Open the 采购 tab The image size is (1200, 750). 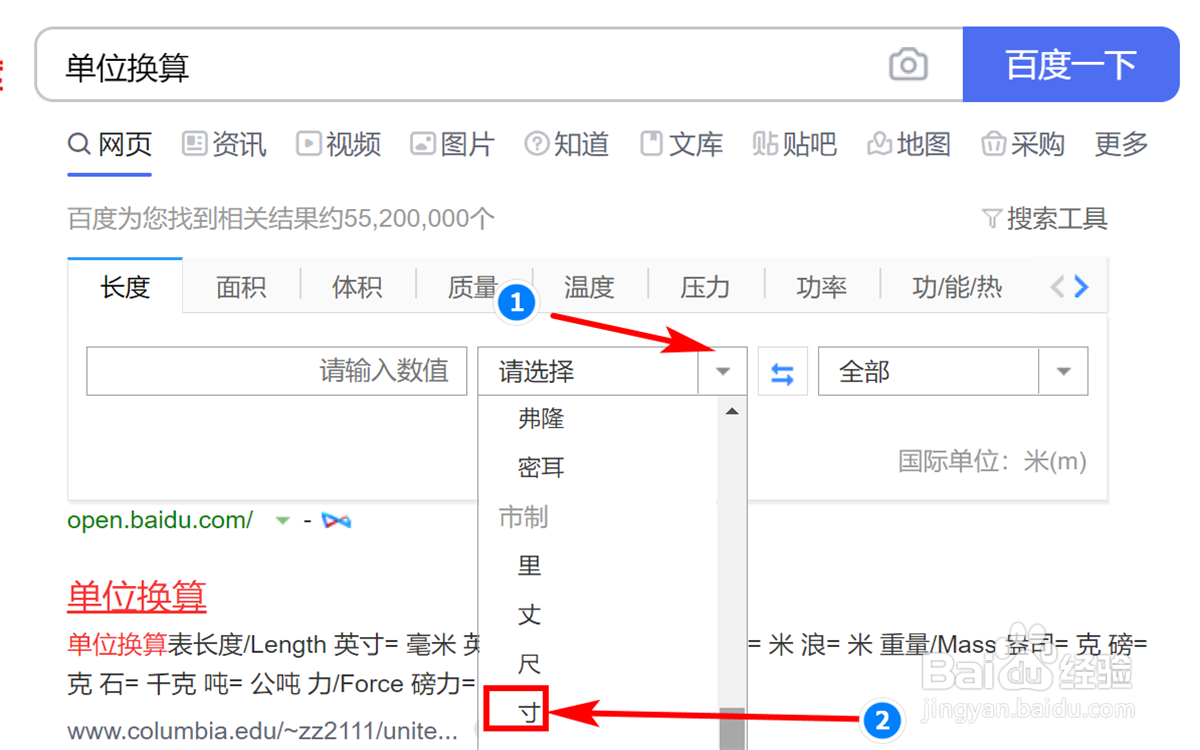pos(1023,145)
